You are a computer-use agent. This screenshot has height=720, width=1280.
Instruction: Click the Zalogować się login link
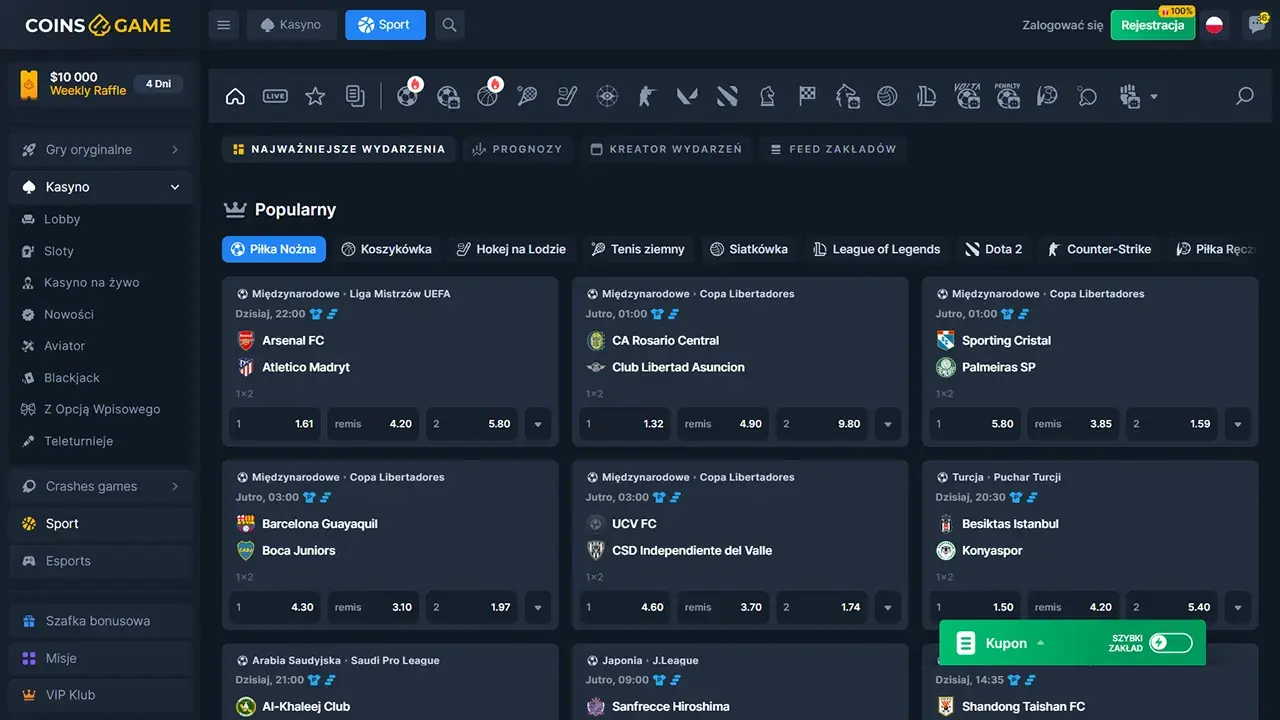pyautogui.click(x=1063, y=25)
